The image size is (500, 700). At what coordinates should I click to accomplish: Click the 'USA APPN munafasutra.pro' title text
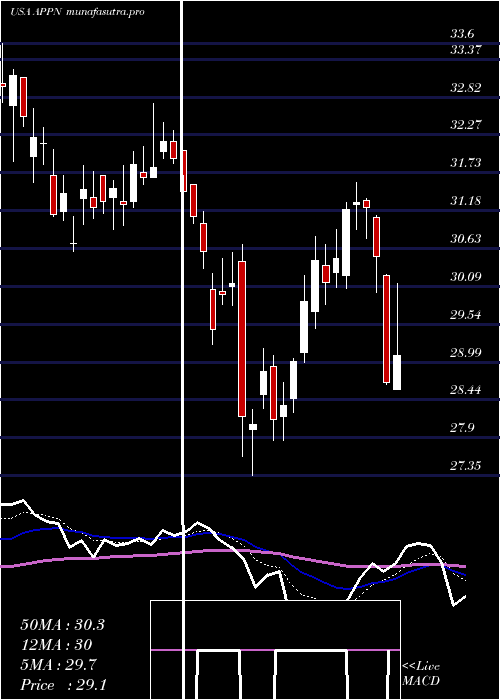click(x=77, y=12)
